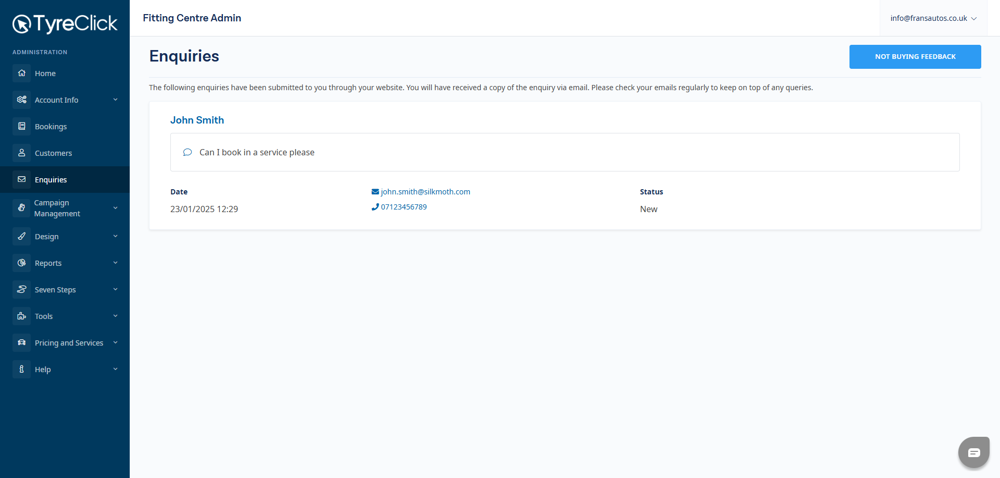
Task: Click the Enquiries envelope icon in sidebar
Action: point(22,180)
